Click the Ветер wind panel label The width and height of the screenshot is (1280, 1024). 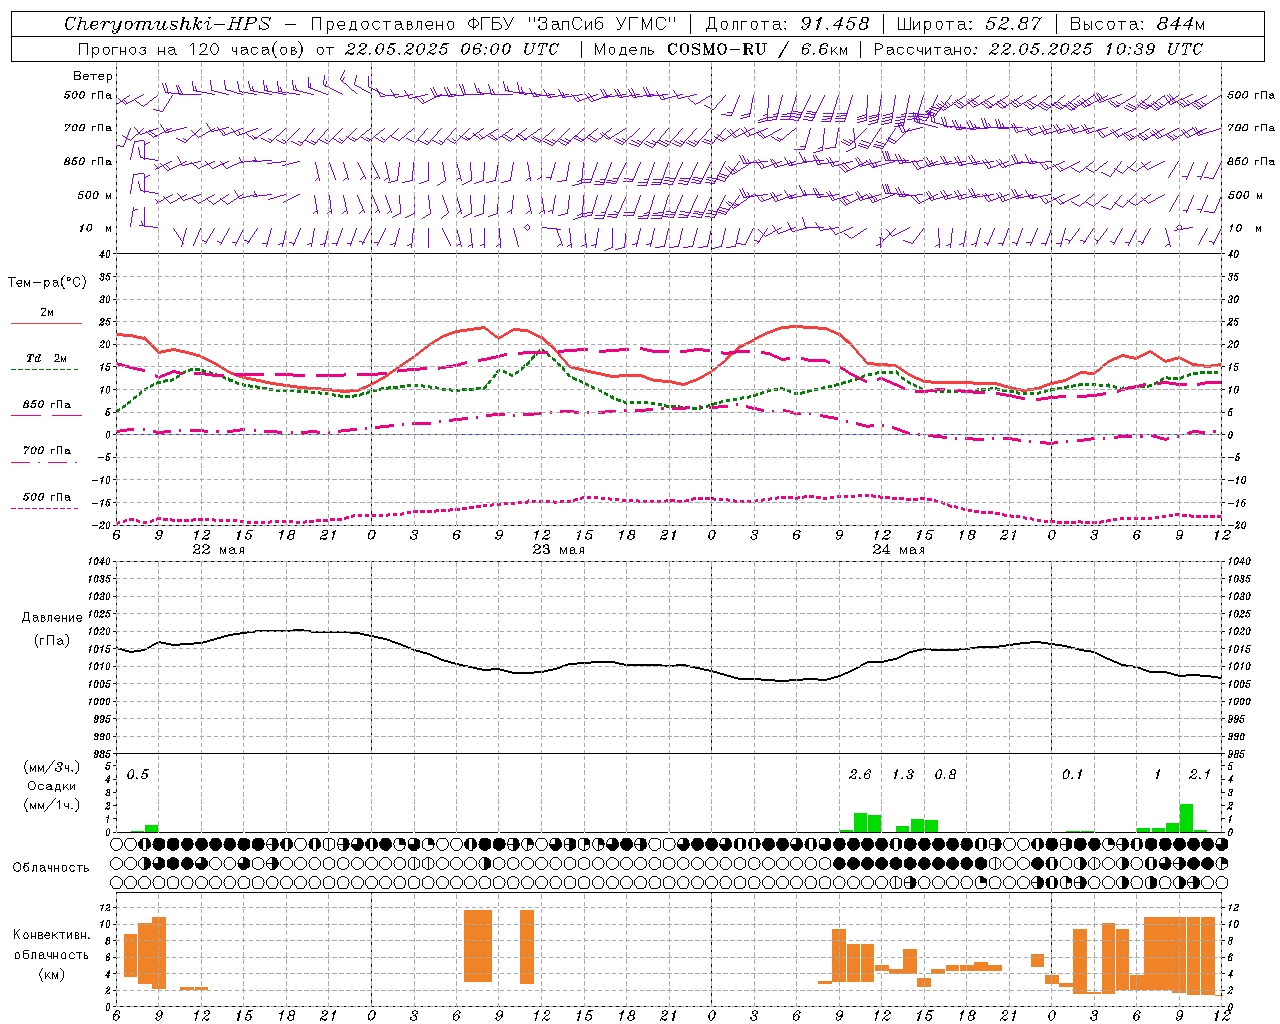click(x=93, y=76)
